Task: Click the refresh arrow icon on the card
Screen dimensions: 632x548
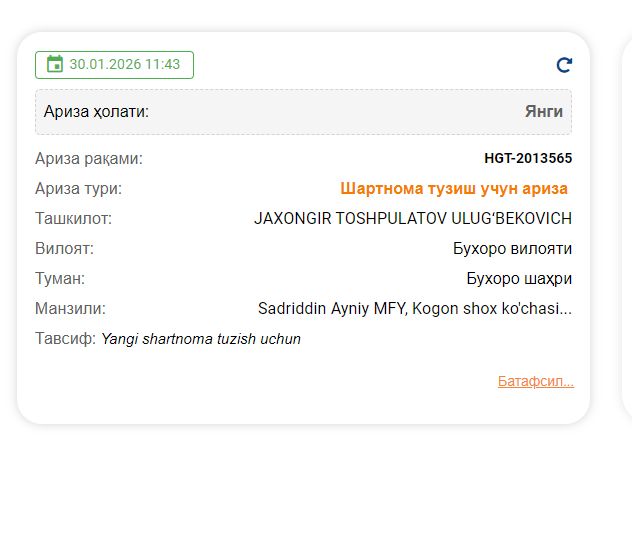Action: tap(564, 65)
